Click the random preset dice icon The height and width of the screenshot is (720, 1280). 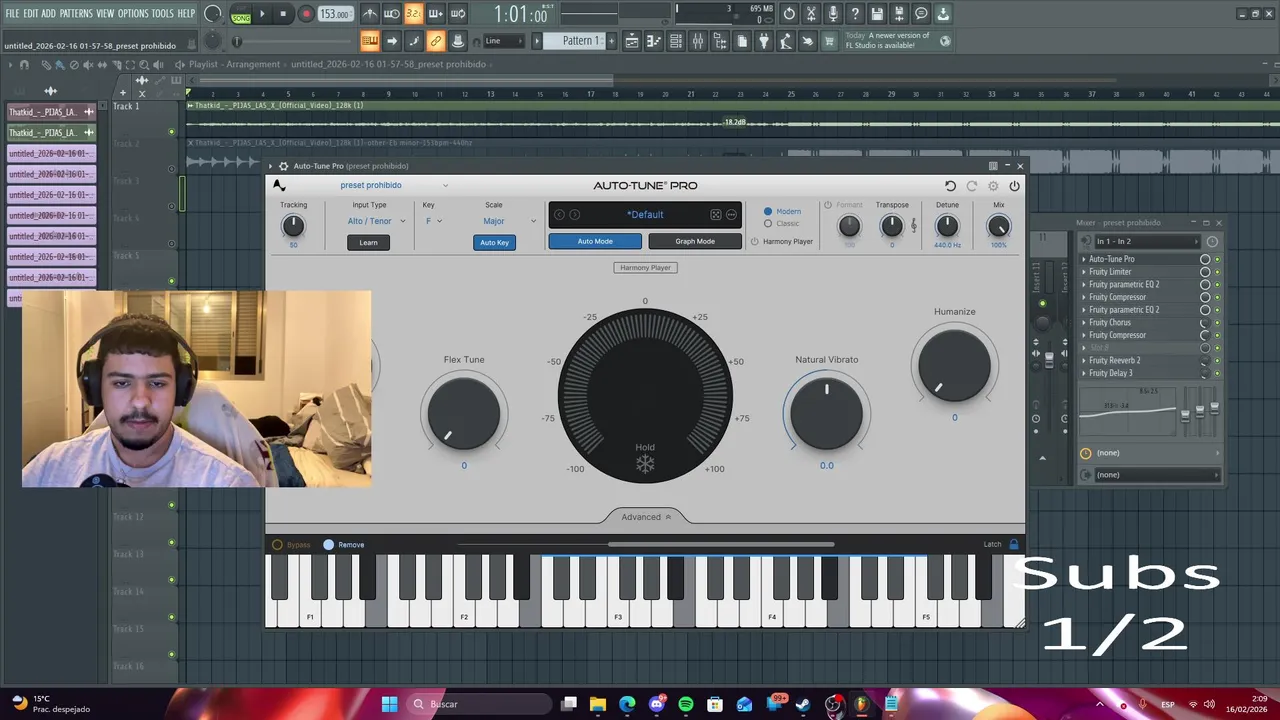pos(716,215)
